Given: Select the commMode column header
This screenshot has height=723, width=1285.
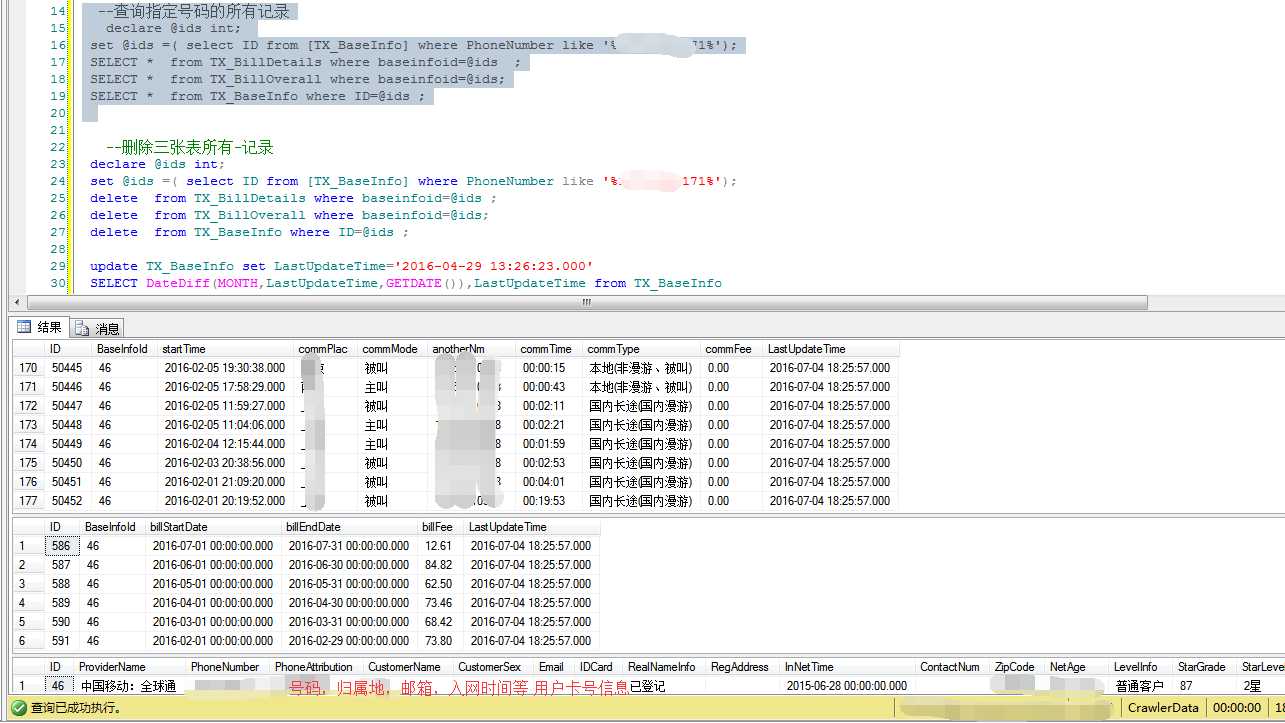Looking at the screenshot, I should click(393, 349).
